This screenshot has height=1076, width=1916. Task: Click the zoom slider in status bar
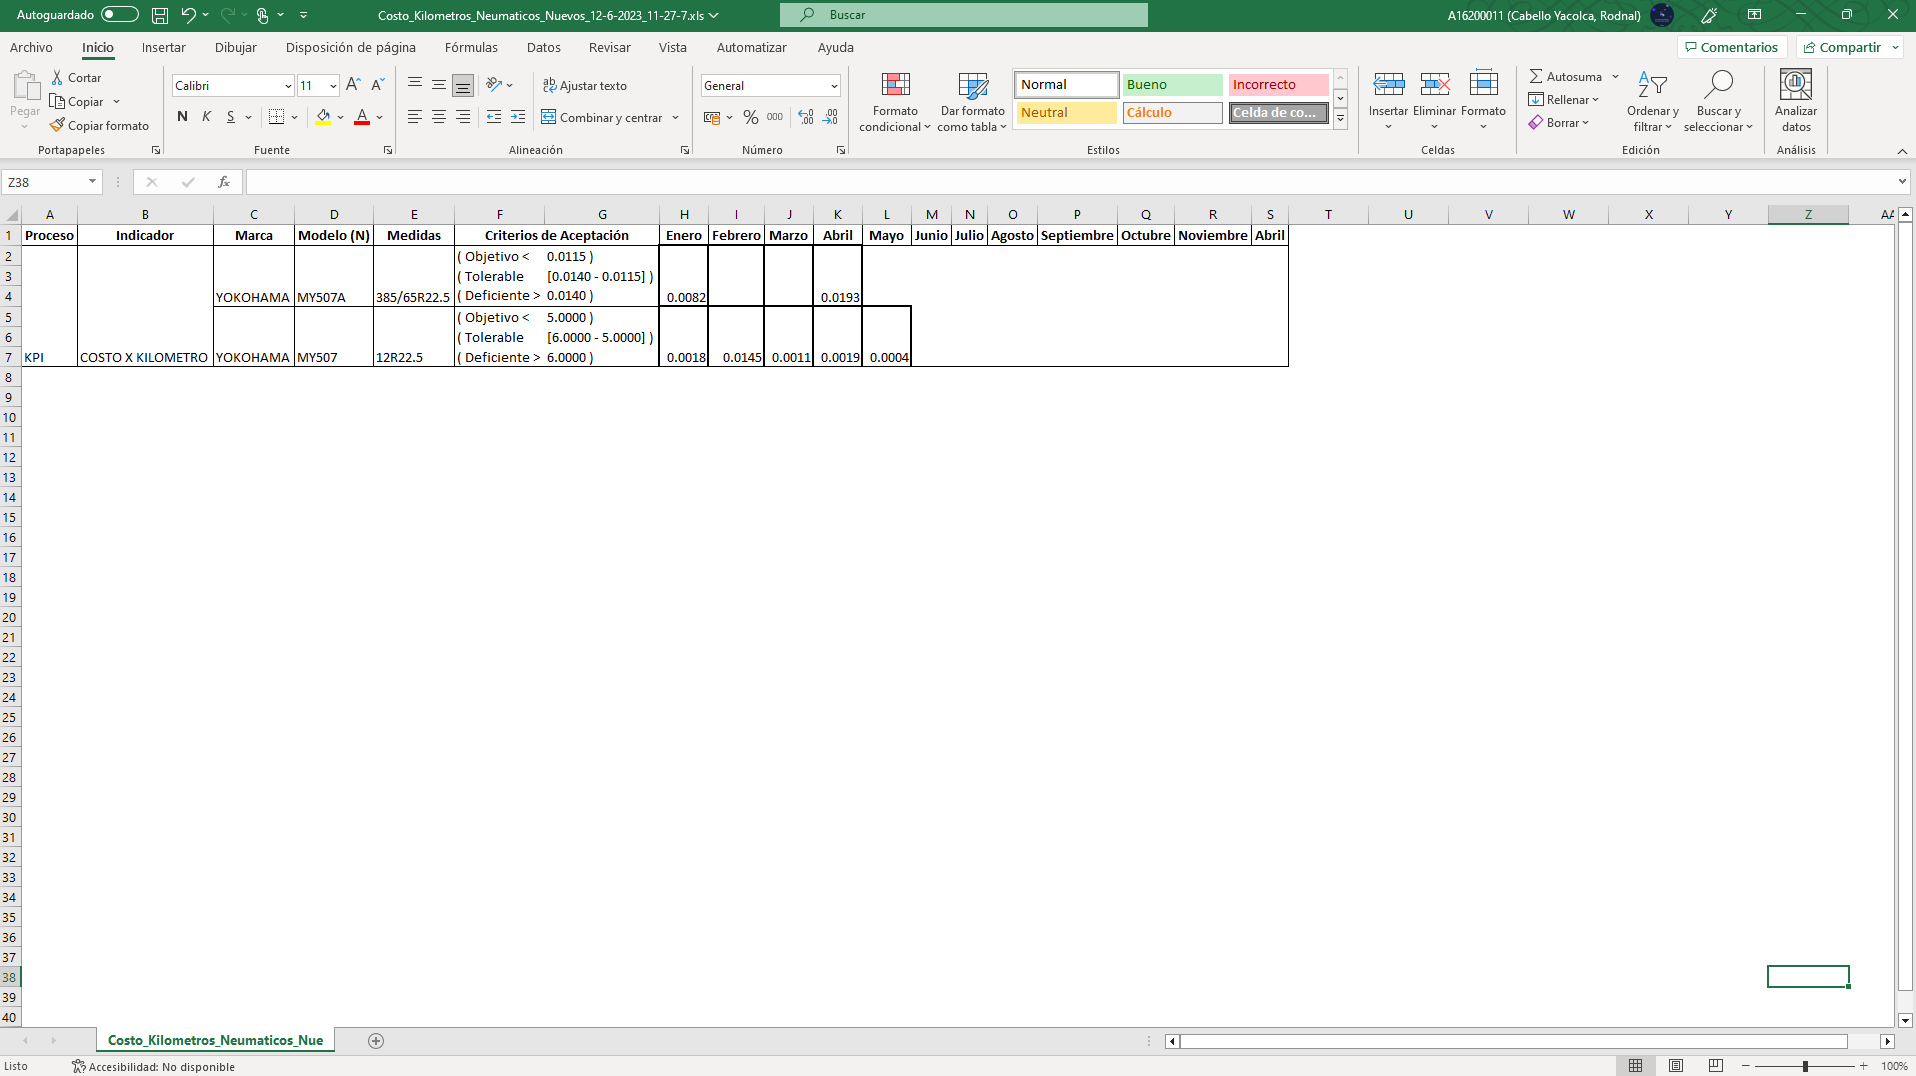(x=1805, y=1066)
